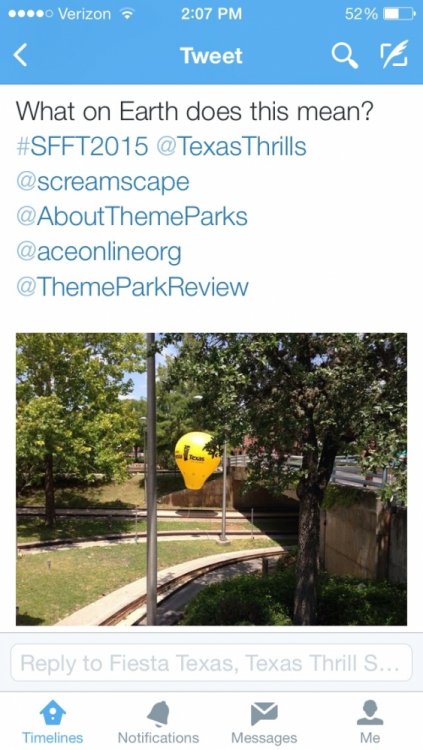Tap the battery indicator in status bar
Screen dimensions: 423x750
400,14
